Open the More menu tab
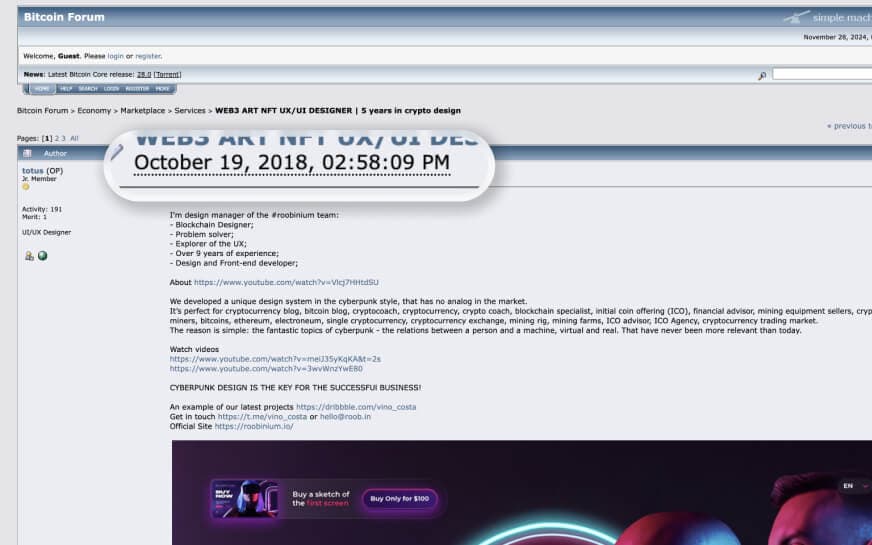Image resolution: width=872 pixels, height=545 pixels. tap(162, 89)
